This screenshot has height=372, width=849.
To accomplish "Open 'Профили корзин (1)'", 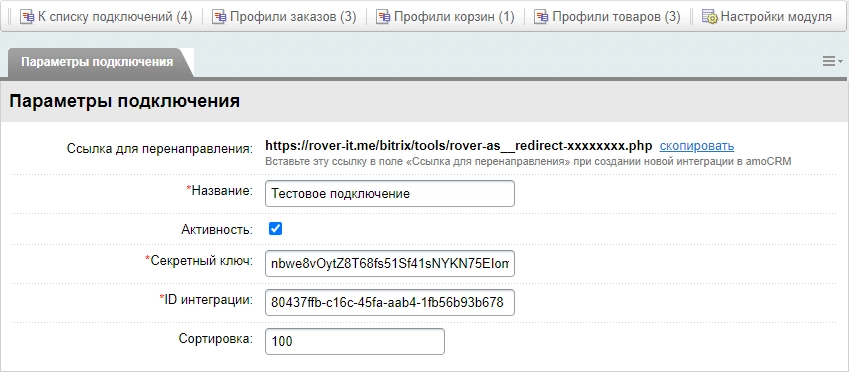I will [454, 17].
